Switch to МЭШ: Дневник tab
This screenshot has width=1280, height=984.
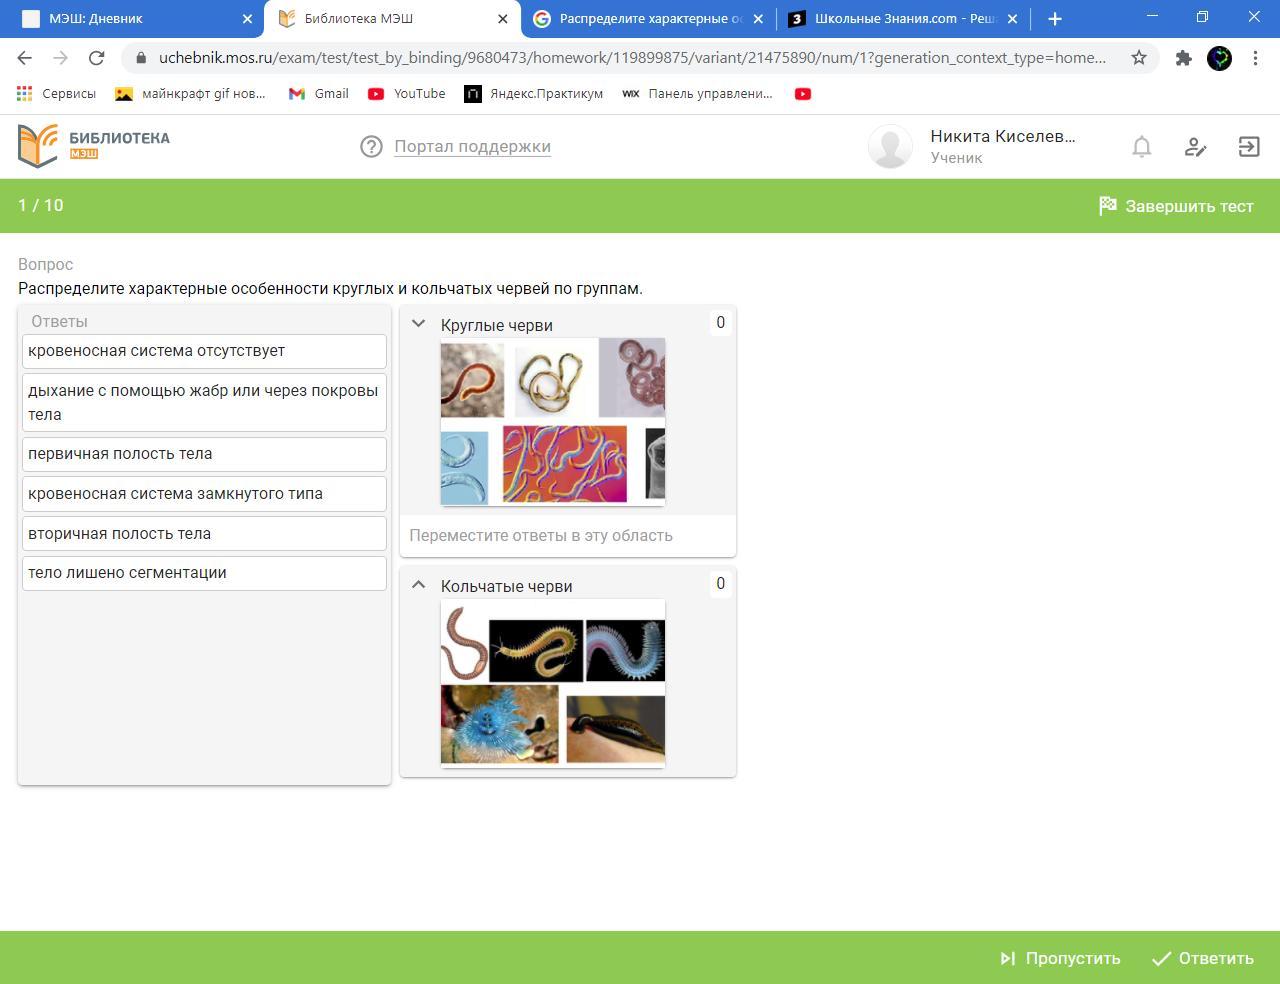133,18
